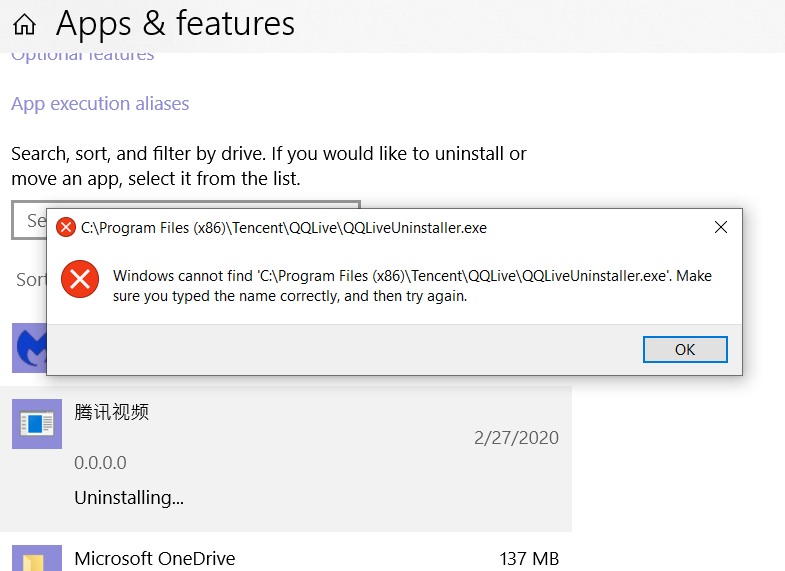Image resolution: width=785 pixels, height=571 pixels.
Task: Open the Sort by dropdown behind the dialog
Action: 31,279
